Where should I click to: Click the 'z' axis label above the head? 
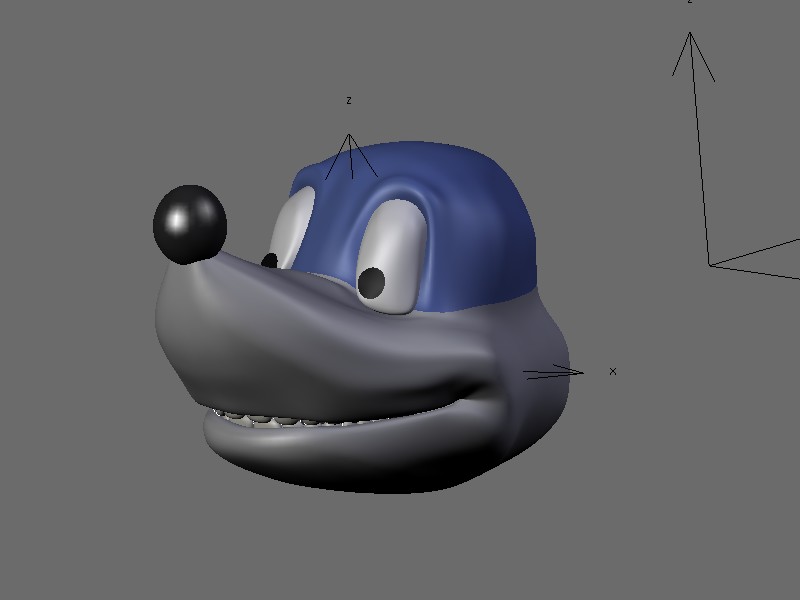tap(349, 101)
